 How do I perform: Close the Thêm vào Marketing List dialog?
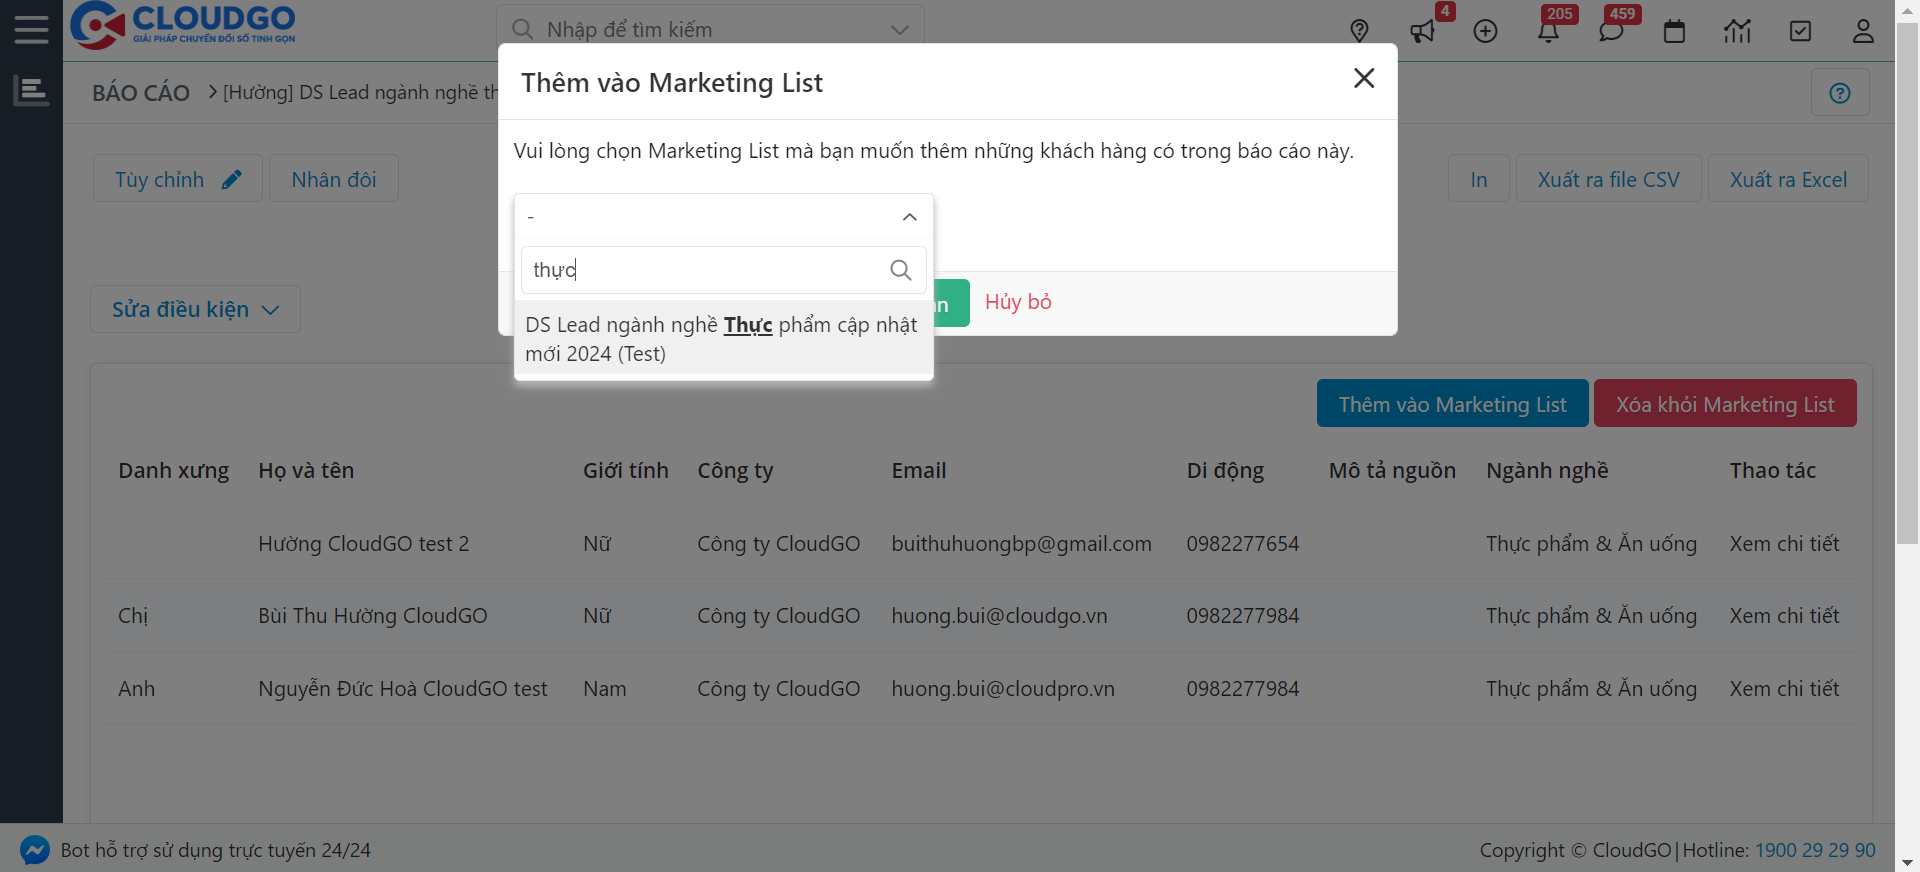tap(1364, 78)
